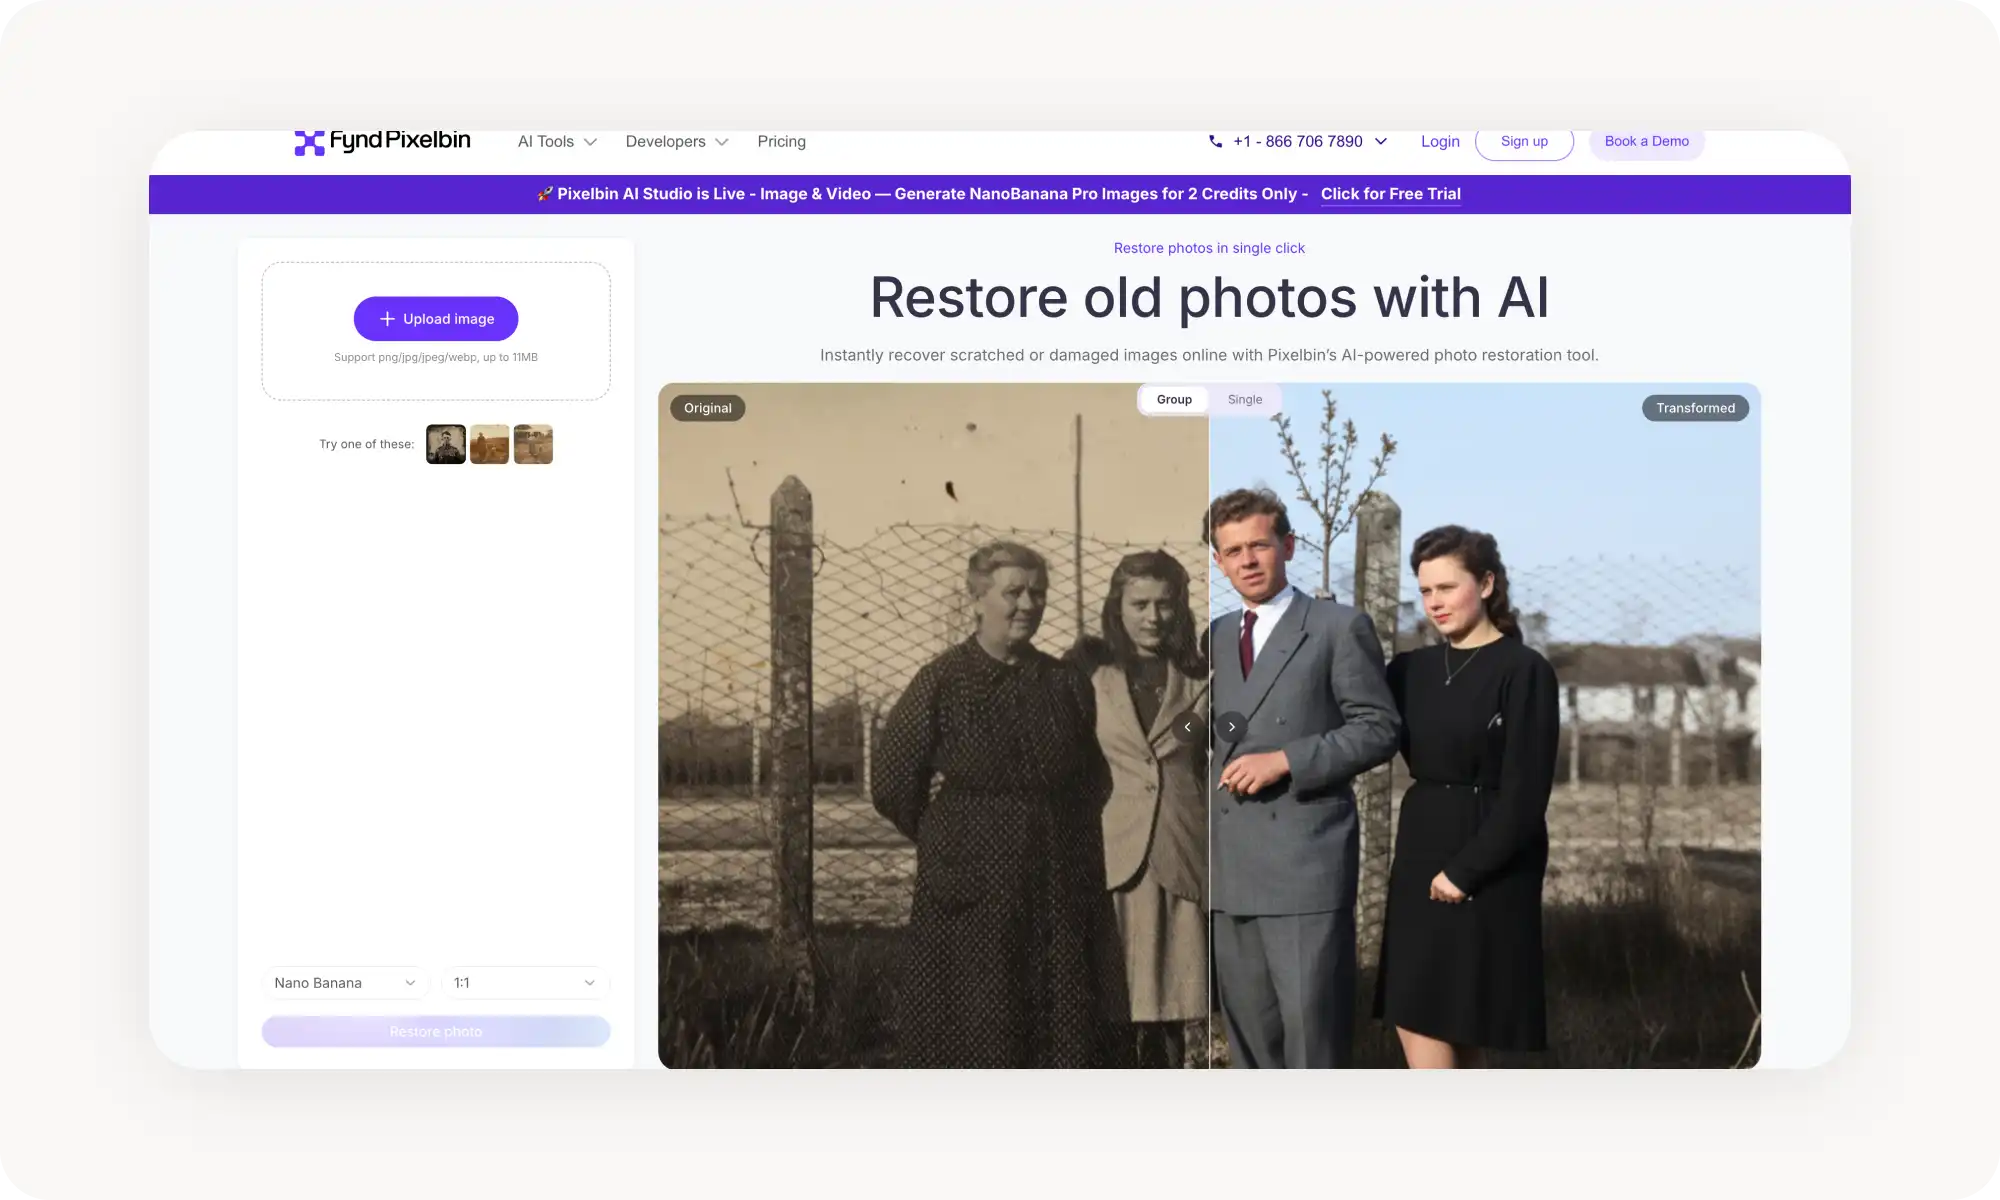Image resolution: width=2000 pixels, height=1200 pixels.
Task: Select the third sample photo thumbnail
Action: 533,443
